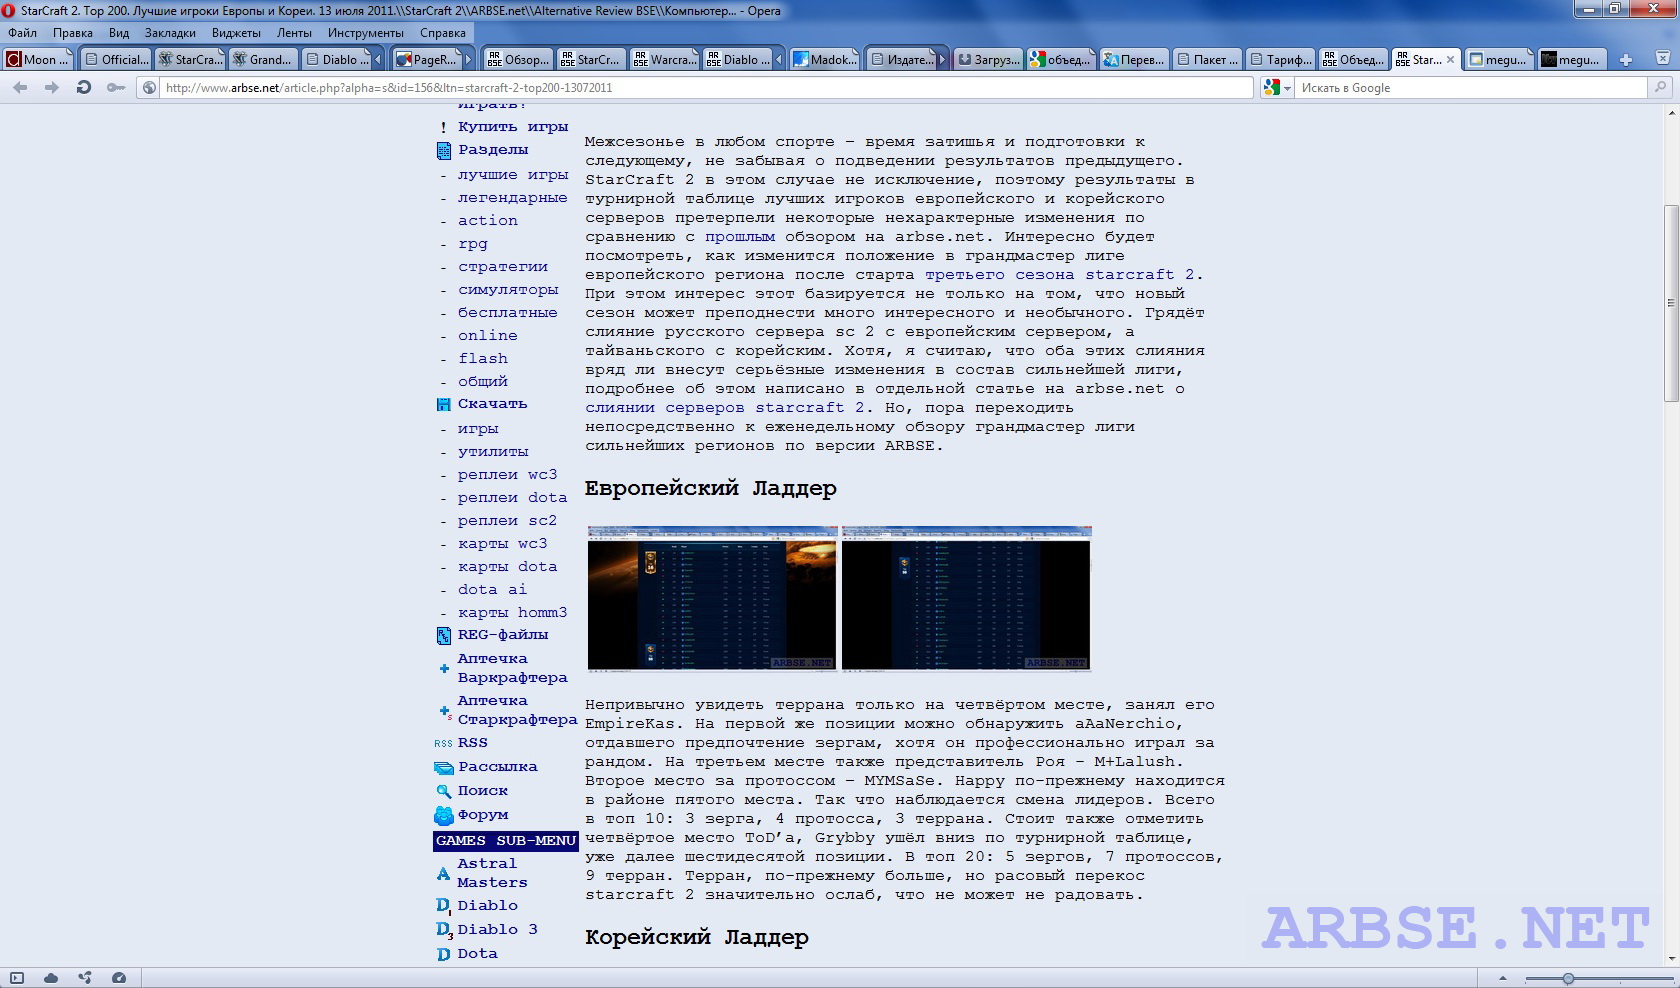1680x988 pixels.
Task: Open the реплеи sc2 sidebar link
Action: click(x=508, y=521)
